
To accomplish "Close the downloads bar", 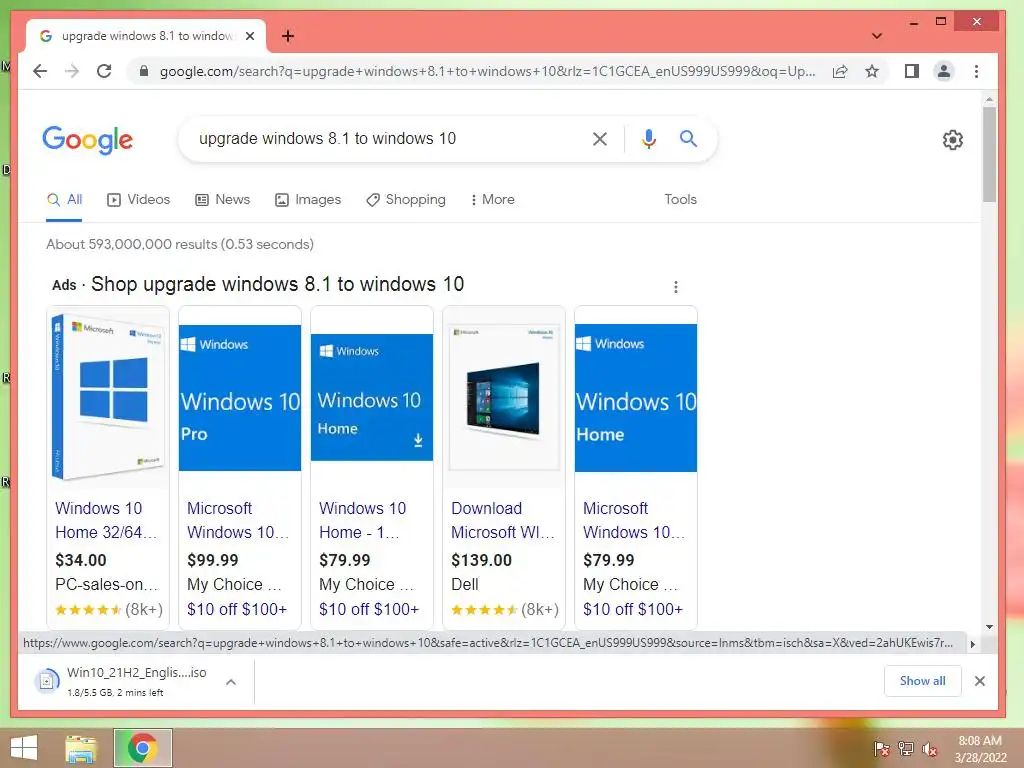I will click(980, 681).
